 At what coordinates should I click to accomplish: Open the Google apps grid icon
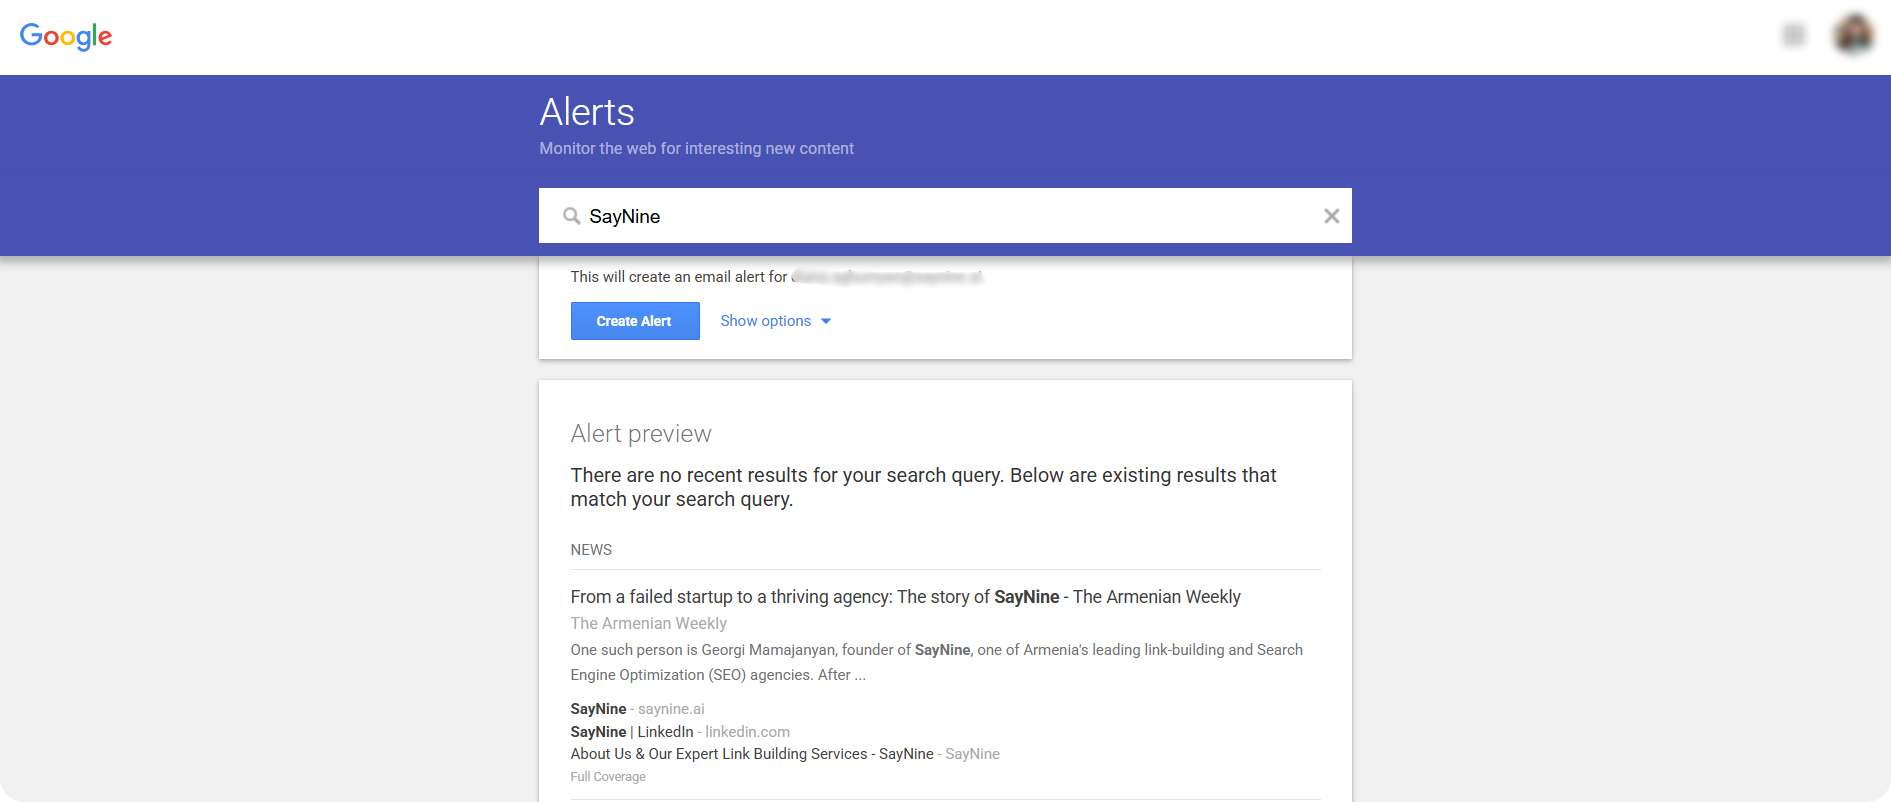coord(1794,36)
